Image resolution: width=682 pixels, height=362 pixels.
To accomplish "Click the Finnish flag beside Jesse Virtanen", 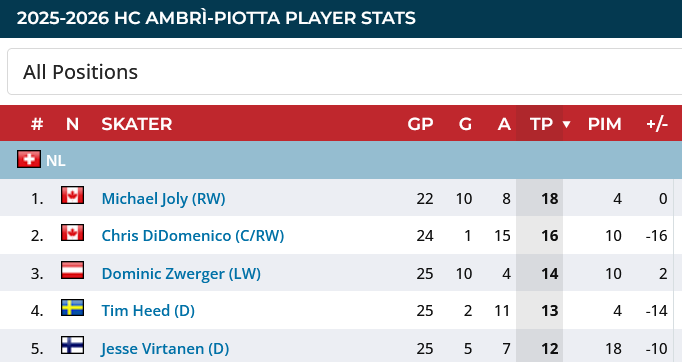I will (x=73, y=345).
